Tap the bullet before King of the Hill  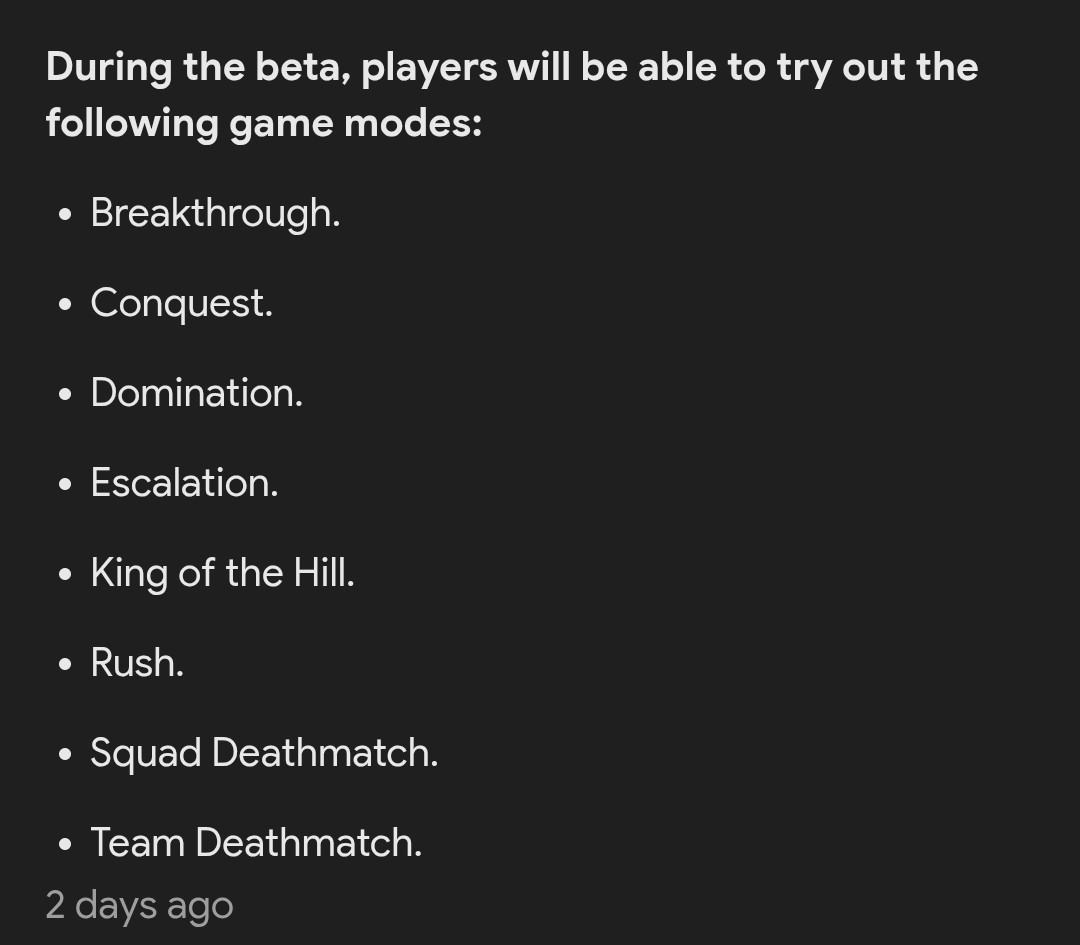[66, 575]
